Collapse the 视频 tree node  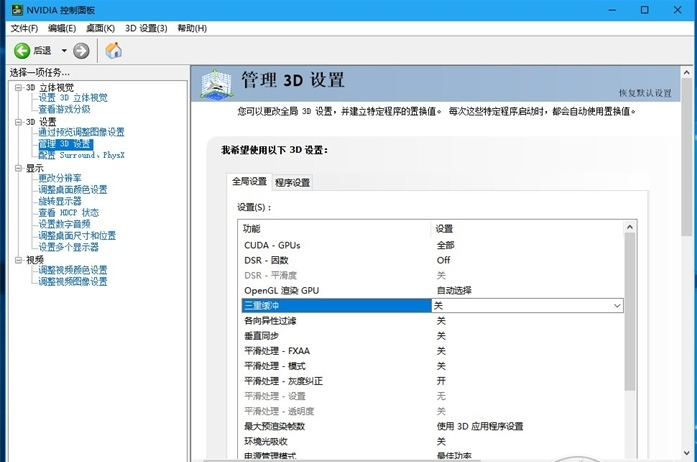(x=18, y=260)
